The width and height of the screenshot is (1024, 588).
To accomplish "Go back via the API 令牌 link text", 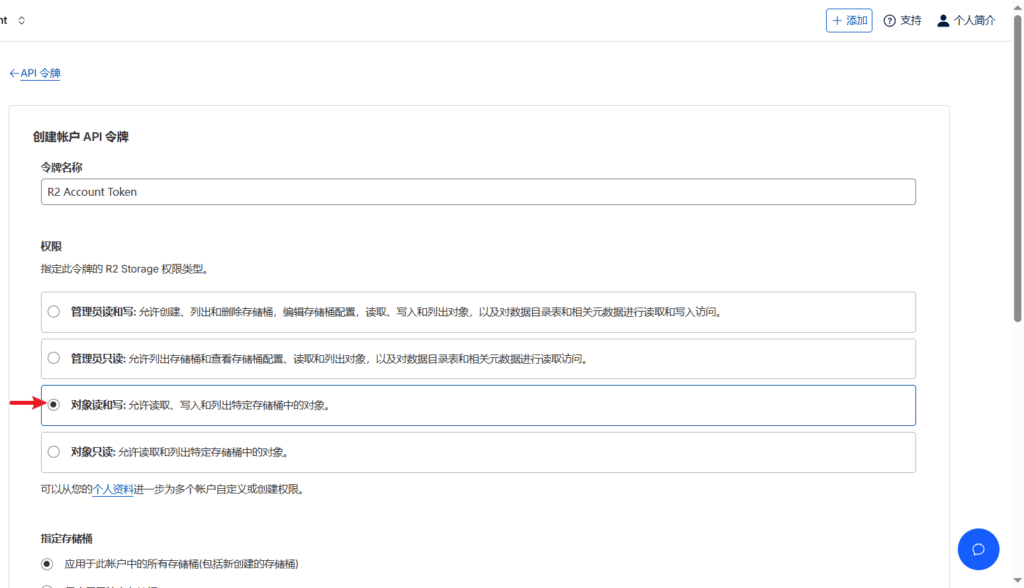I will point(41,73).
